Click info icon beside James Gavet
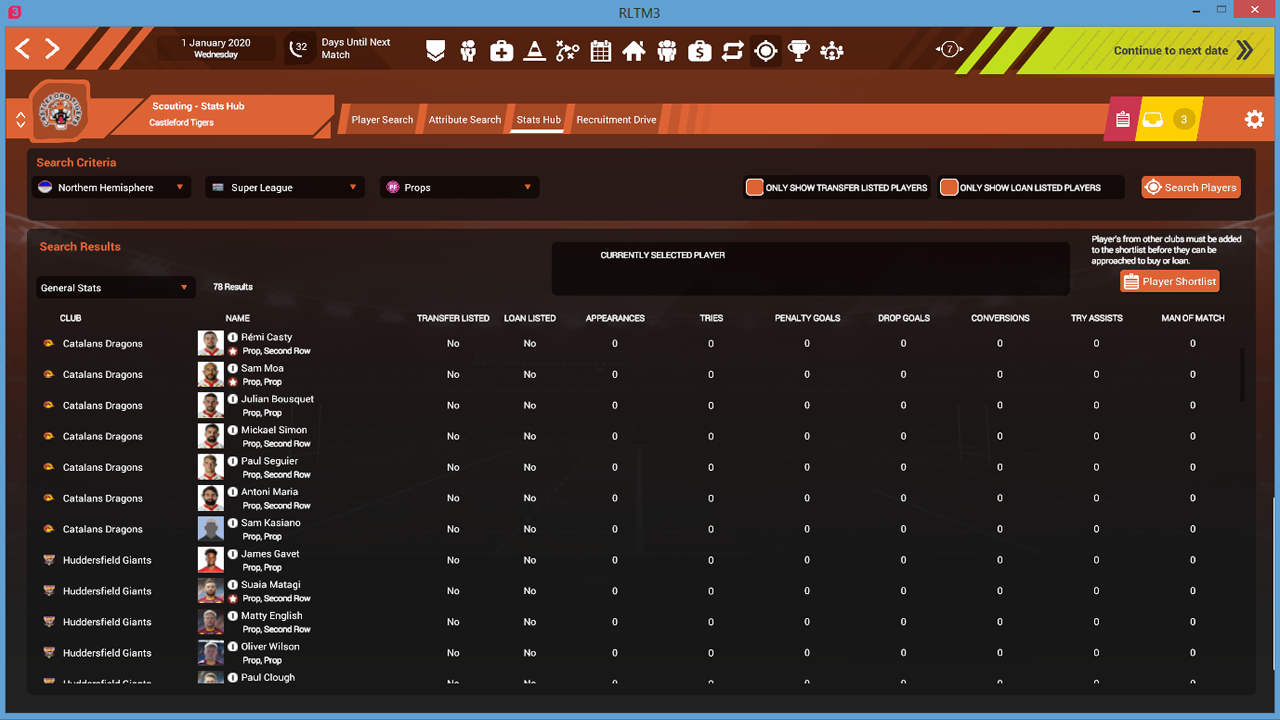This screenshot has height=720, width=1280. point(233,554)
